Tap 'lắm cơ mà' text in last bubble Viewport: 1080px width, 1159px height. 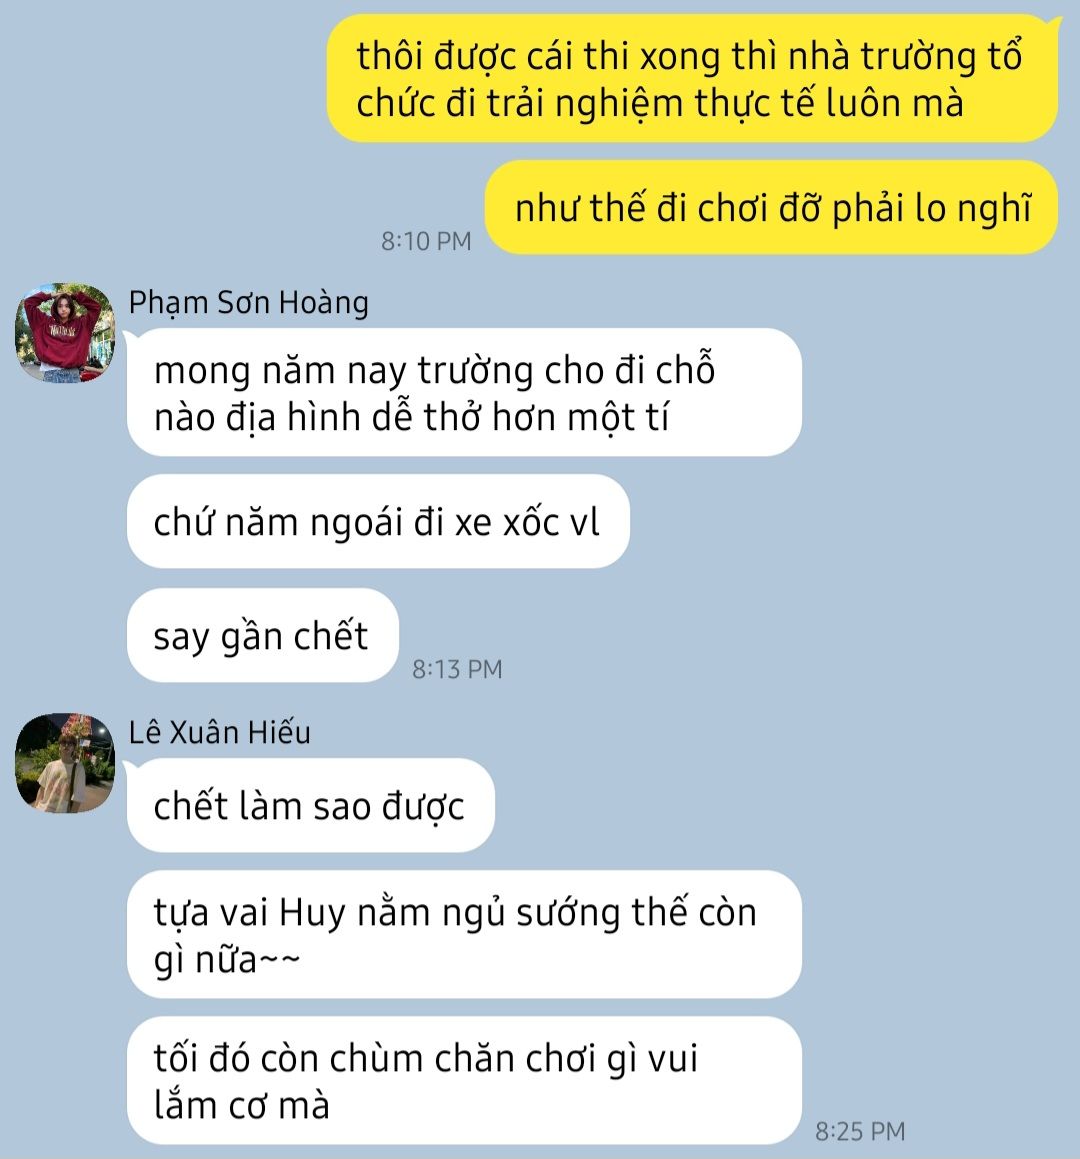(242, 1105)
